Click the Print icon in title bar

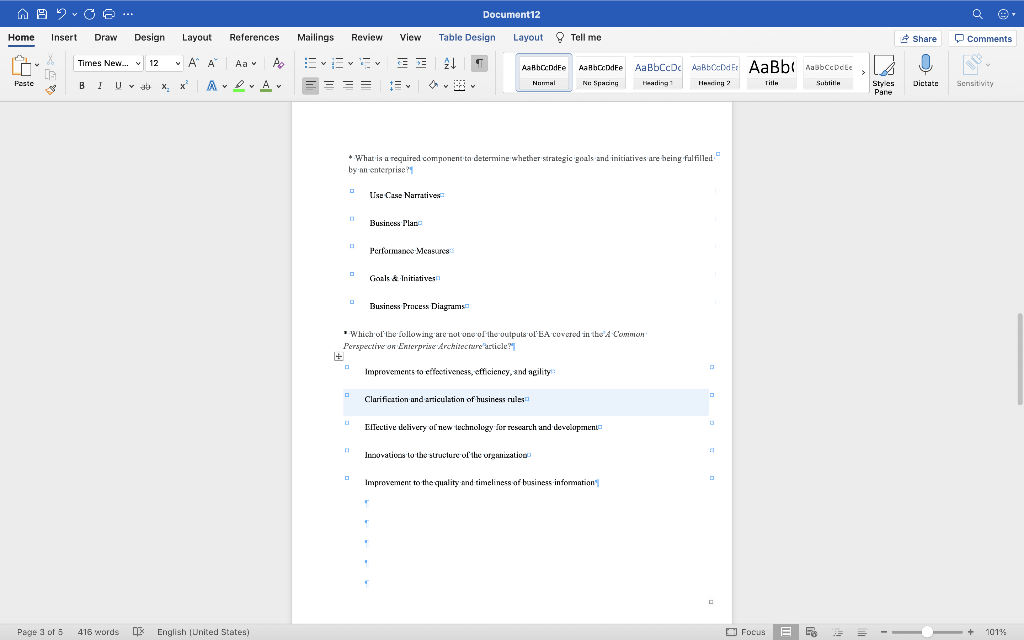(x=108, y=15)
